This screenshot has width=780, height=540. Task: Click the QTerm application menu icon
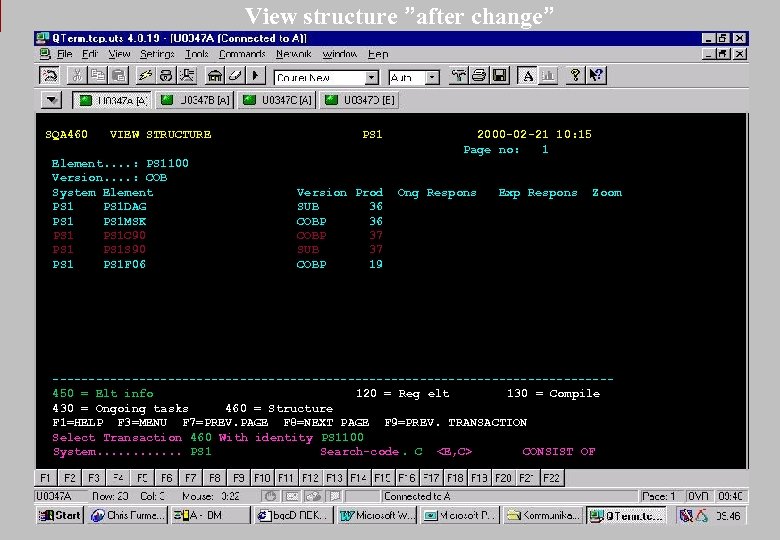coord(45,54)
